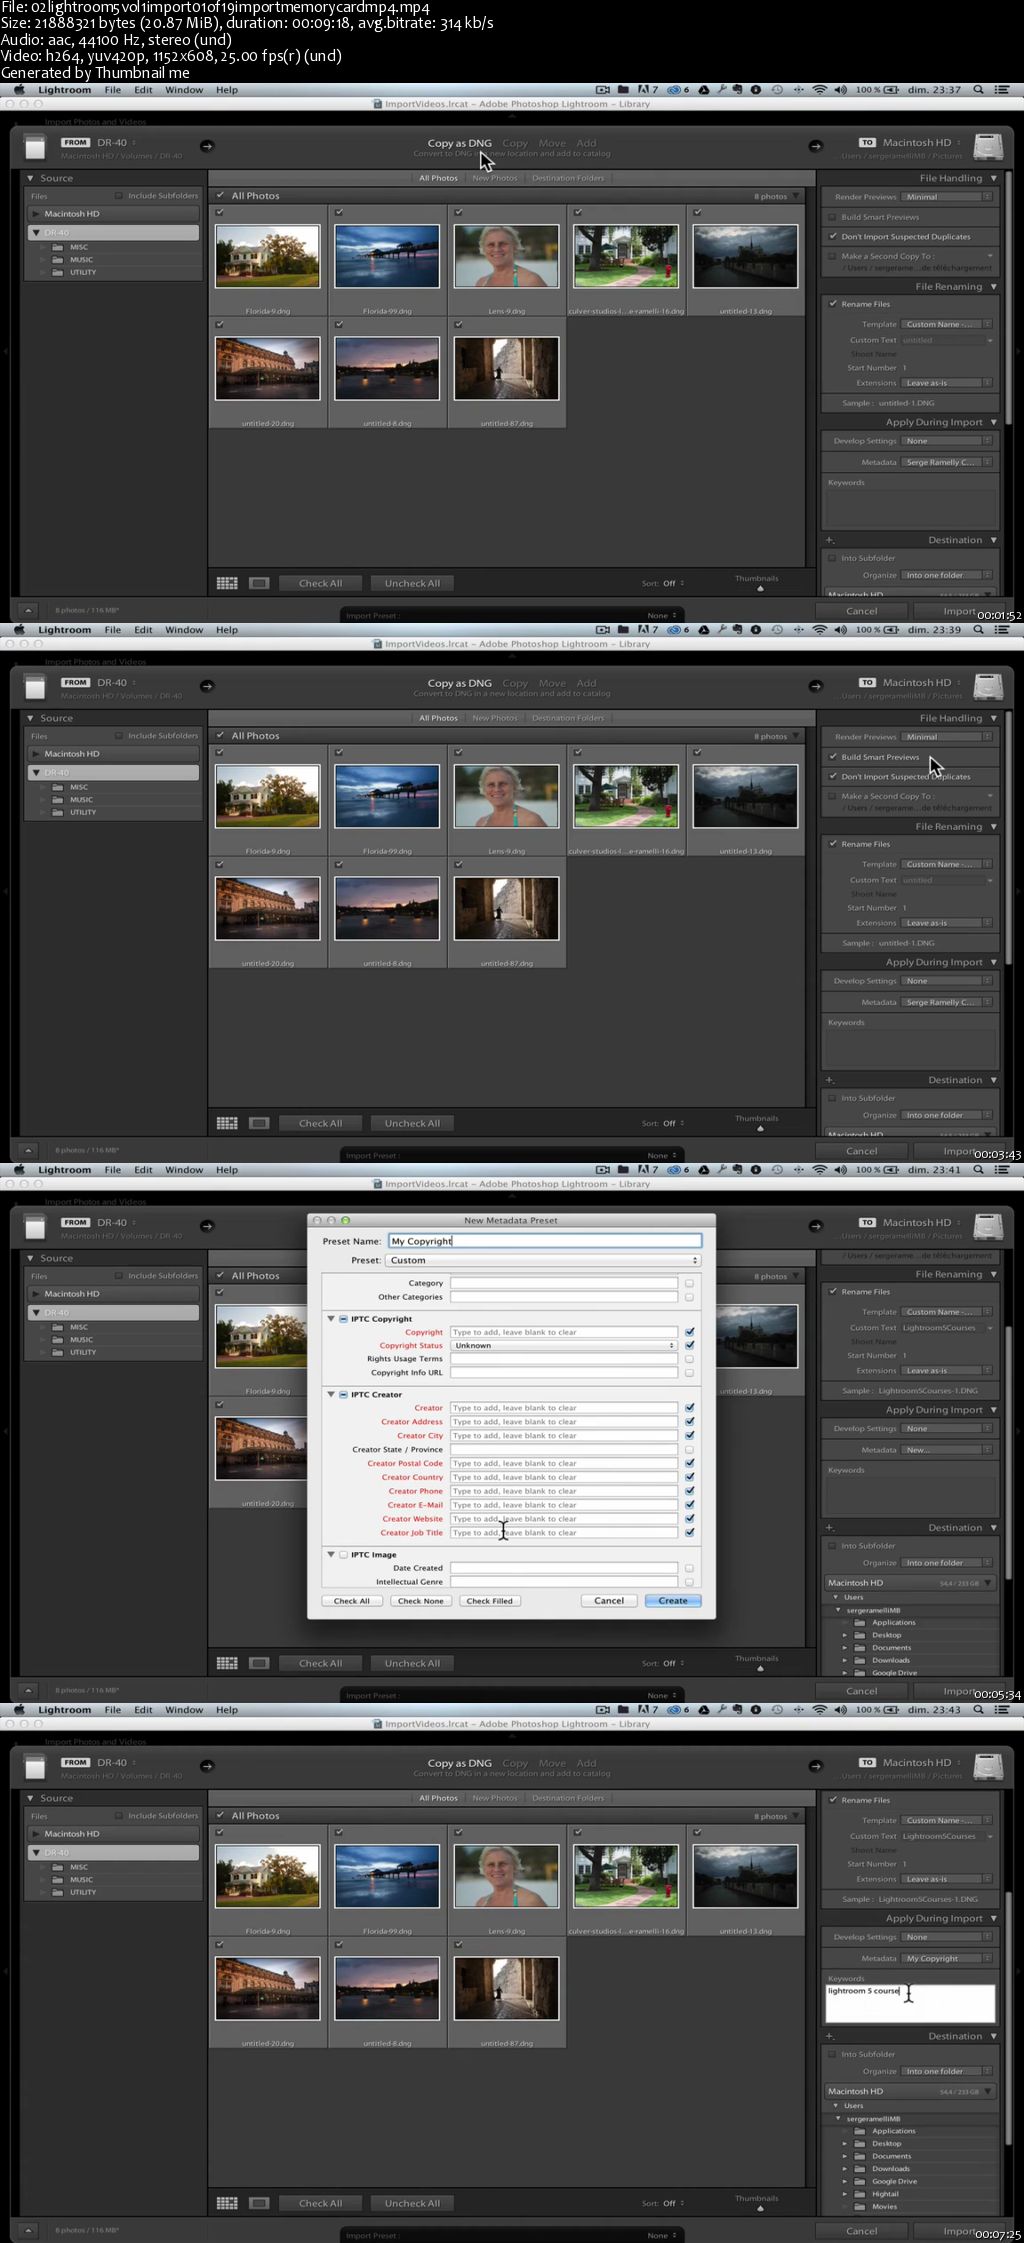The width and height of the screenshot is (1024, 2243).
Task: Click Keywords field containing lightroom 5 course
Action: pyautogui.click(x=910, y=2003)
